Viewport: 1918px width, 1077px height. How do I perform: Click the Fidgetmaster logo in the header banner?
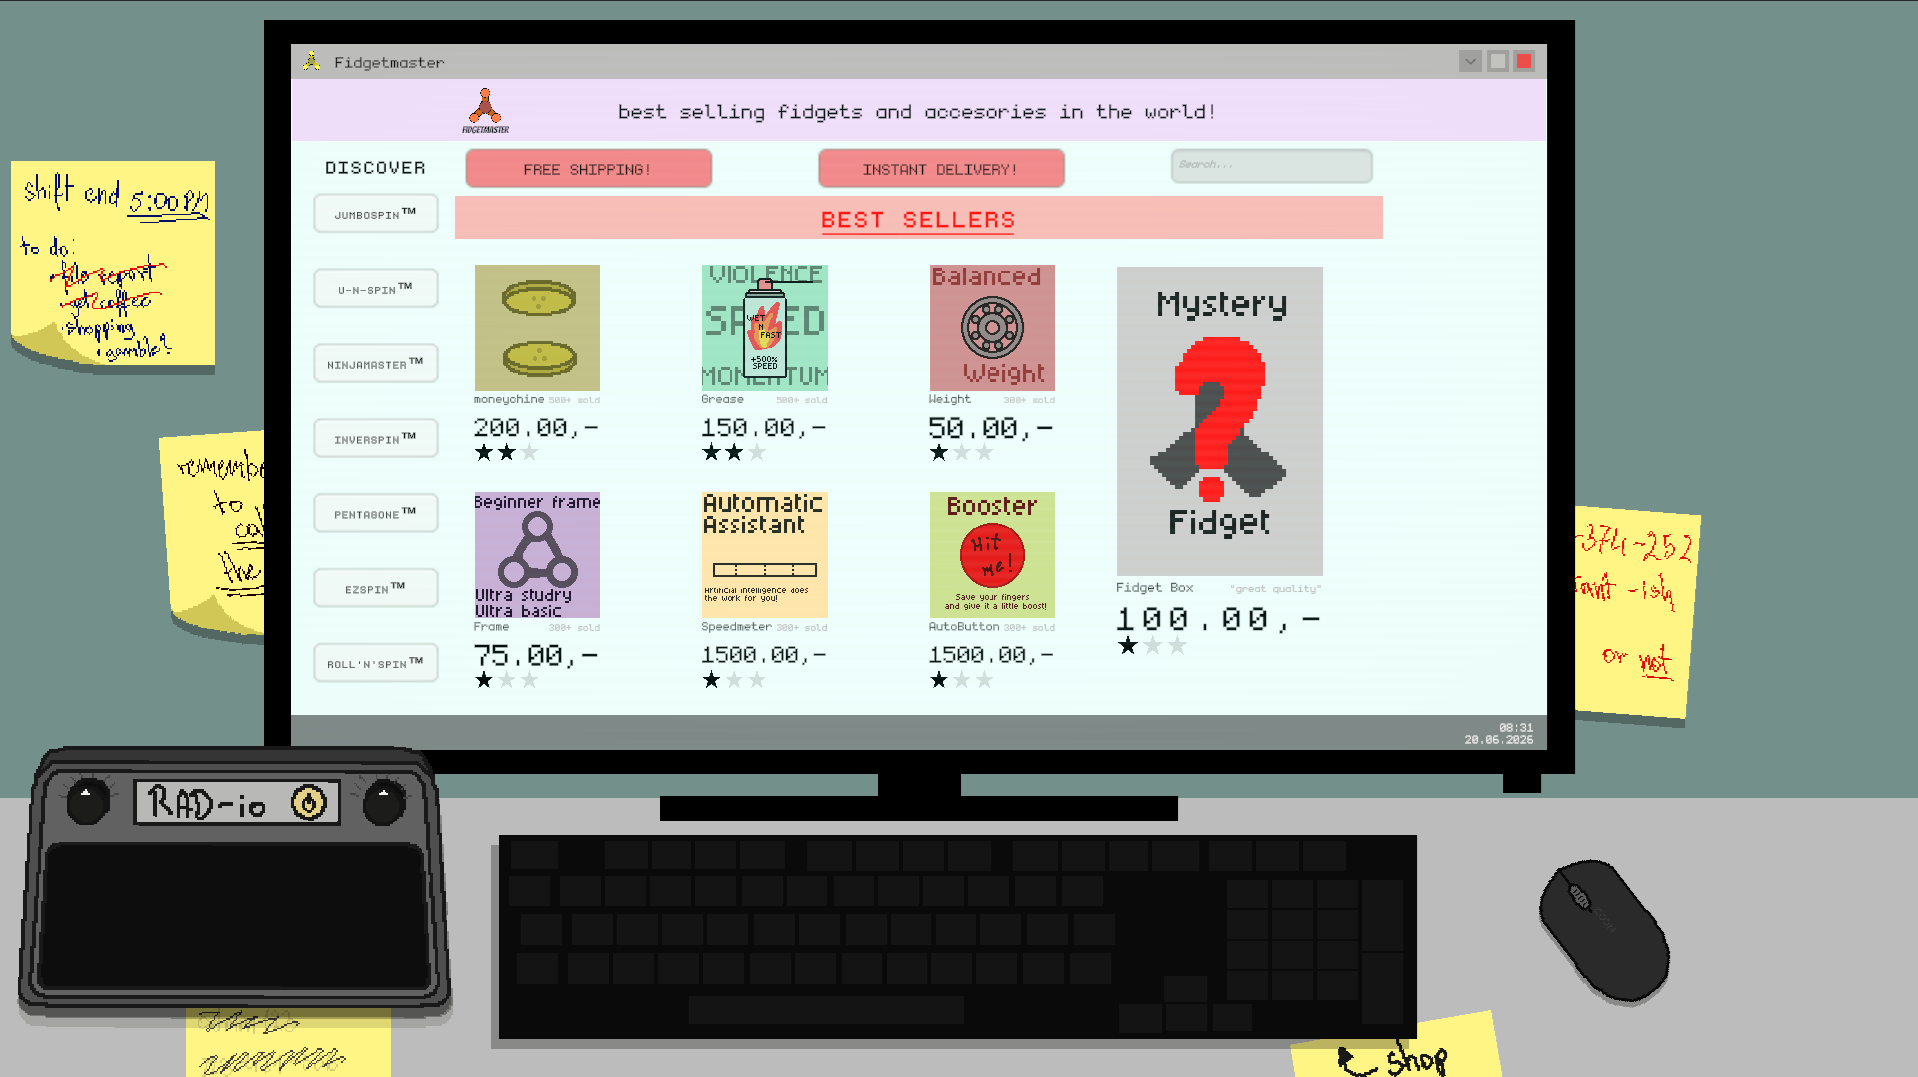[x=486, y=110]
